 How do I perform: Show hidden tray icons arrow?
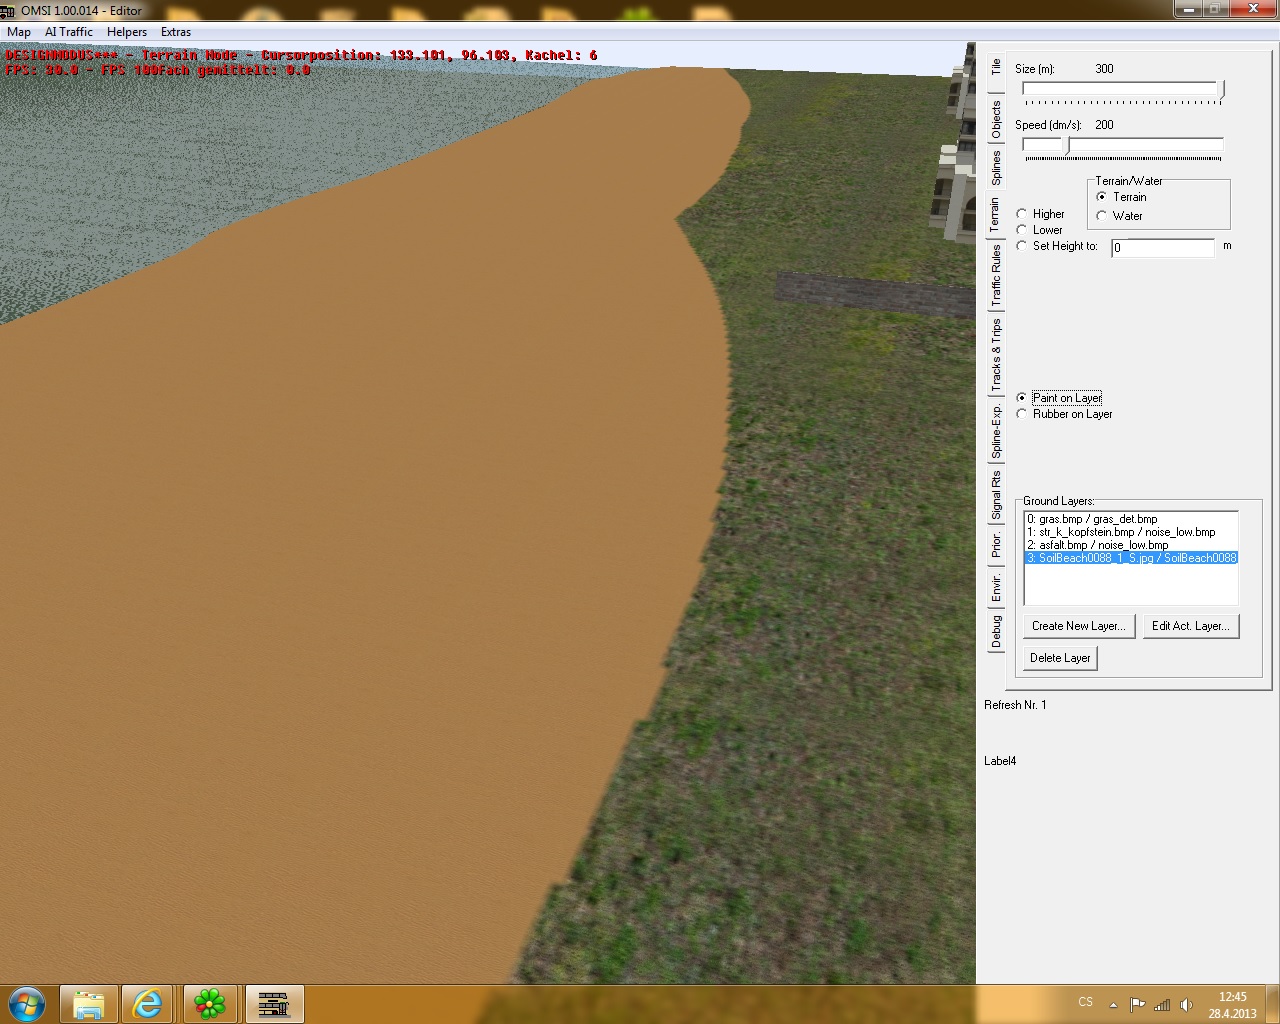point(1113,1004)
